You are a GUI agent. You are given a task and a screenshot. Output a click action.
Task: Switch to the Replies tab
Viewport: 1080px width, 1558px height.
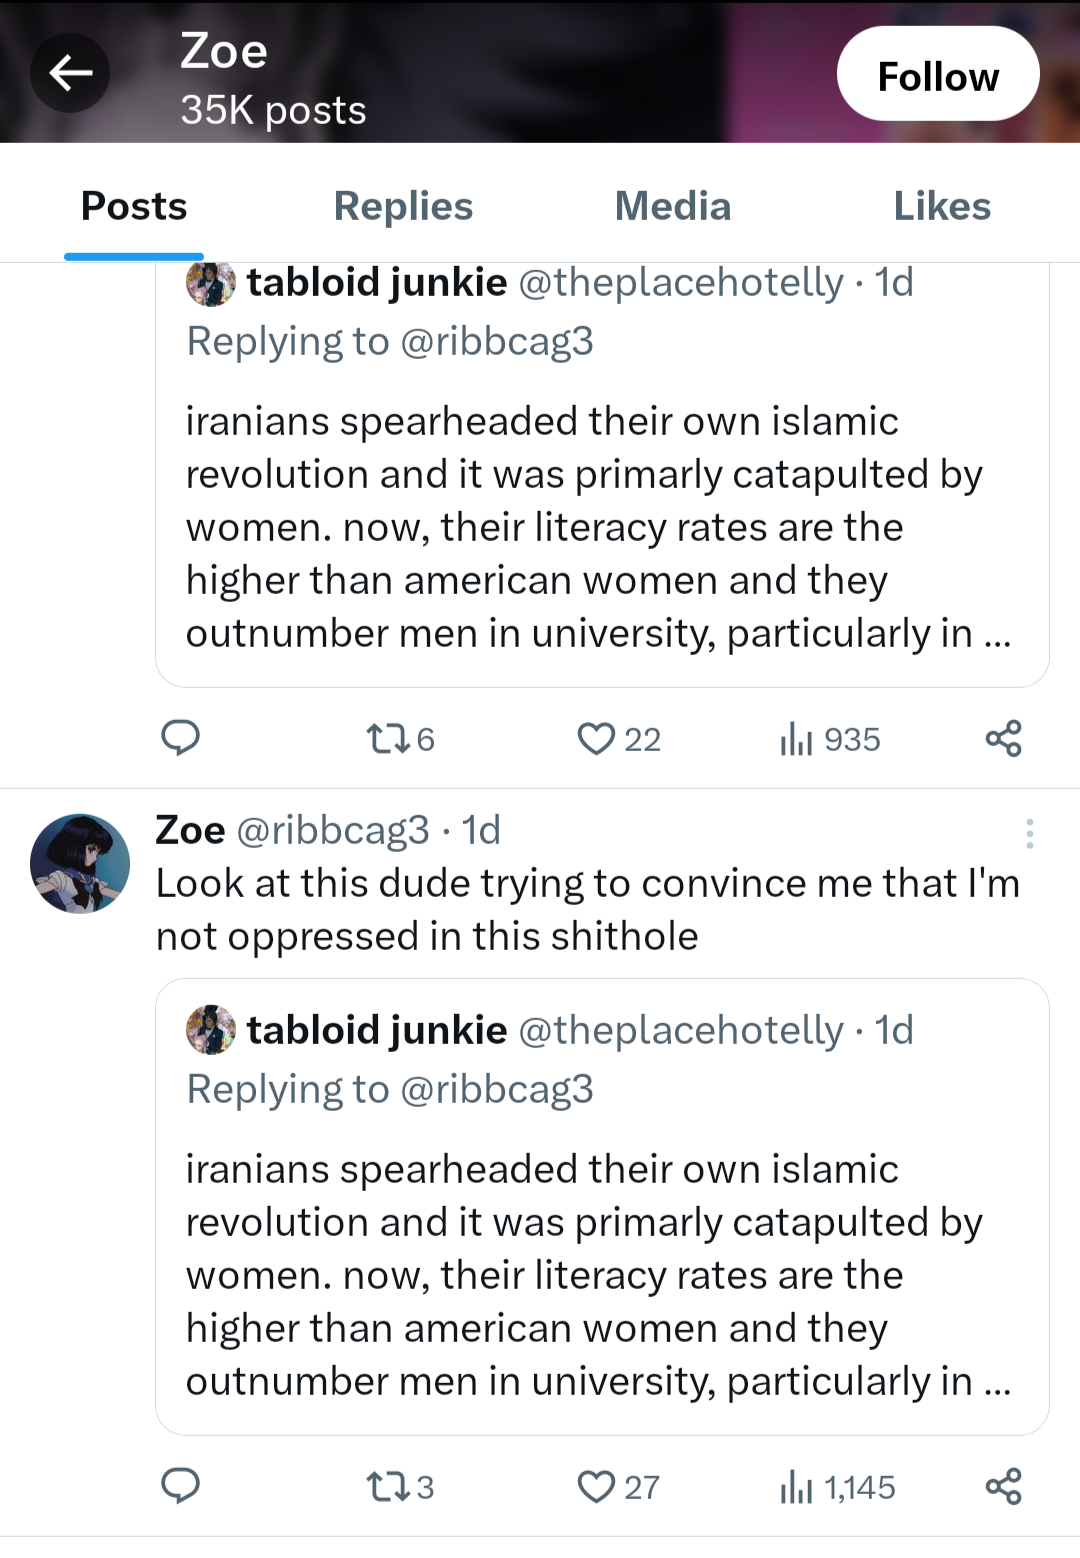[x=403, y=206]
